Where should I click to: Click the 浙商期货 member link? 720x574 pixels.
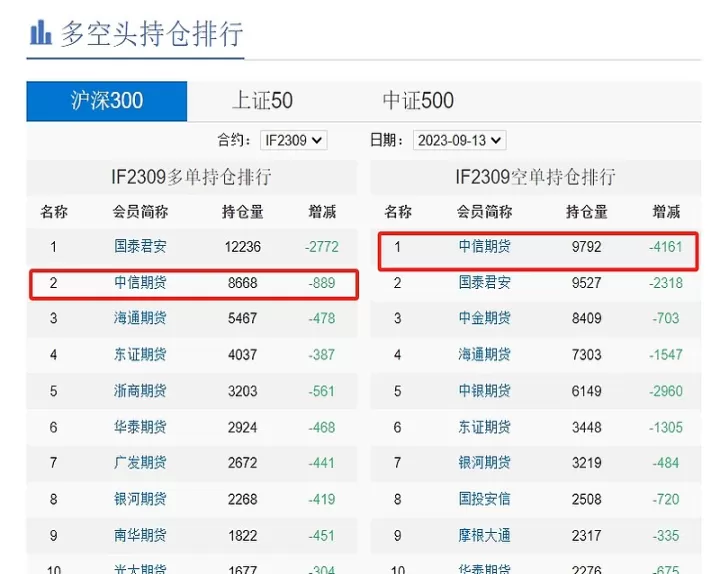140,391
